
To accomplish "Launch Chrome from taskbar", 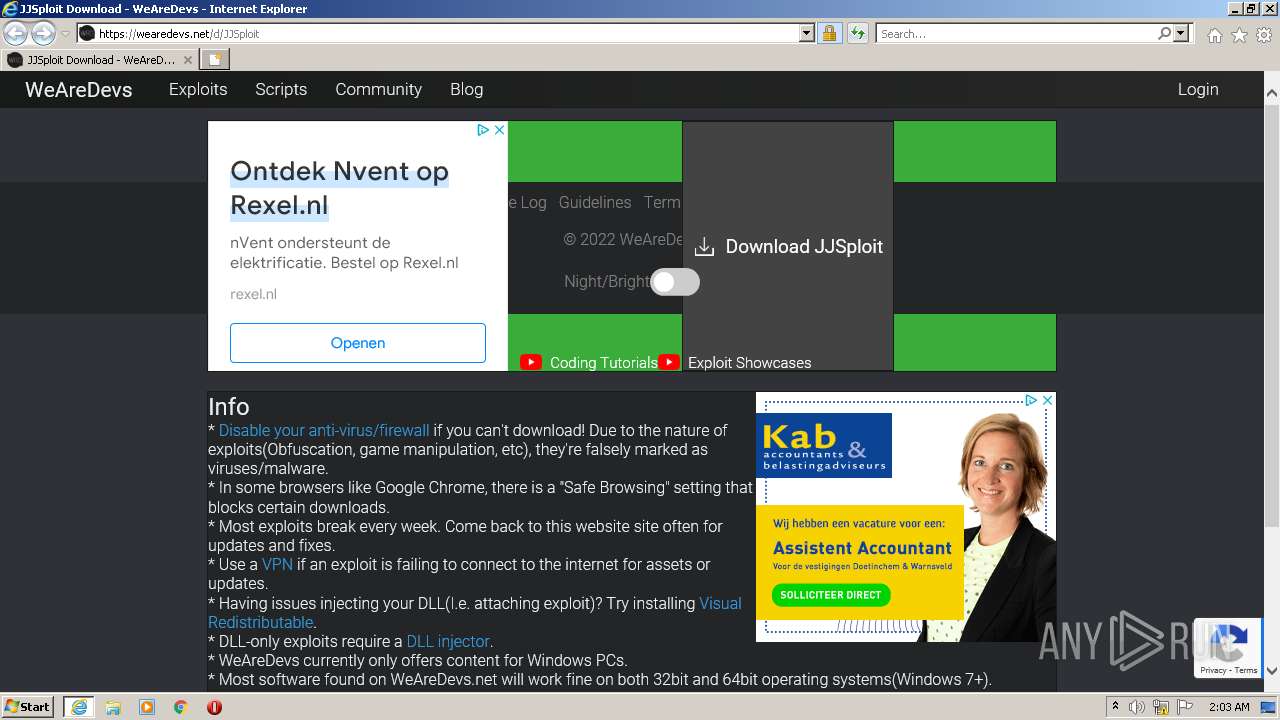I will click(180, 707).
